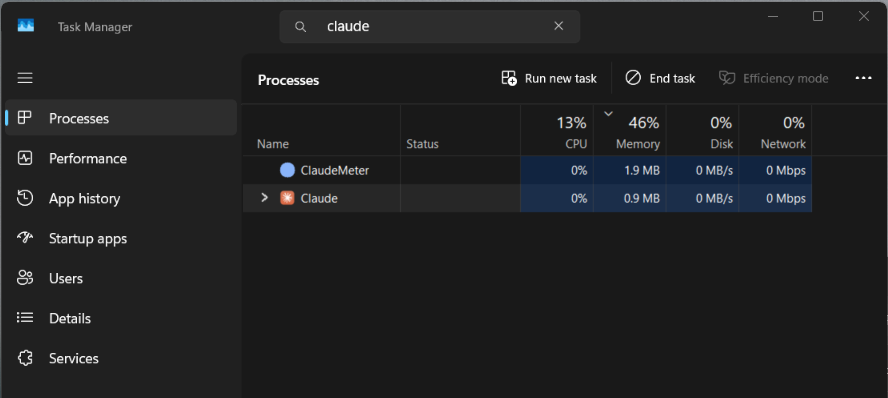Expand the Claude process group
The height and width of the screenshot is (398, 888).
click(264, 198)
